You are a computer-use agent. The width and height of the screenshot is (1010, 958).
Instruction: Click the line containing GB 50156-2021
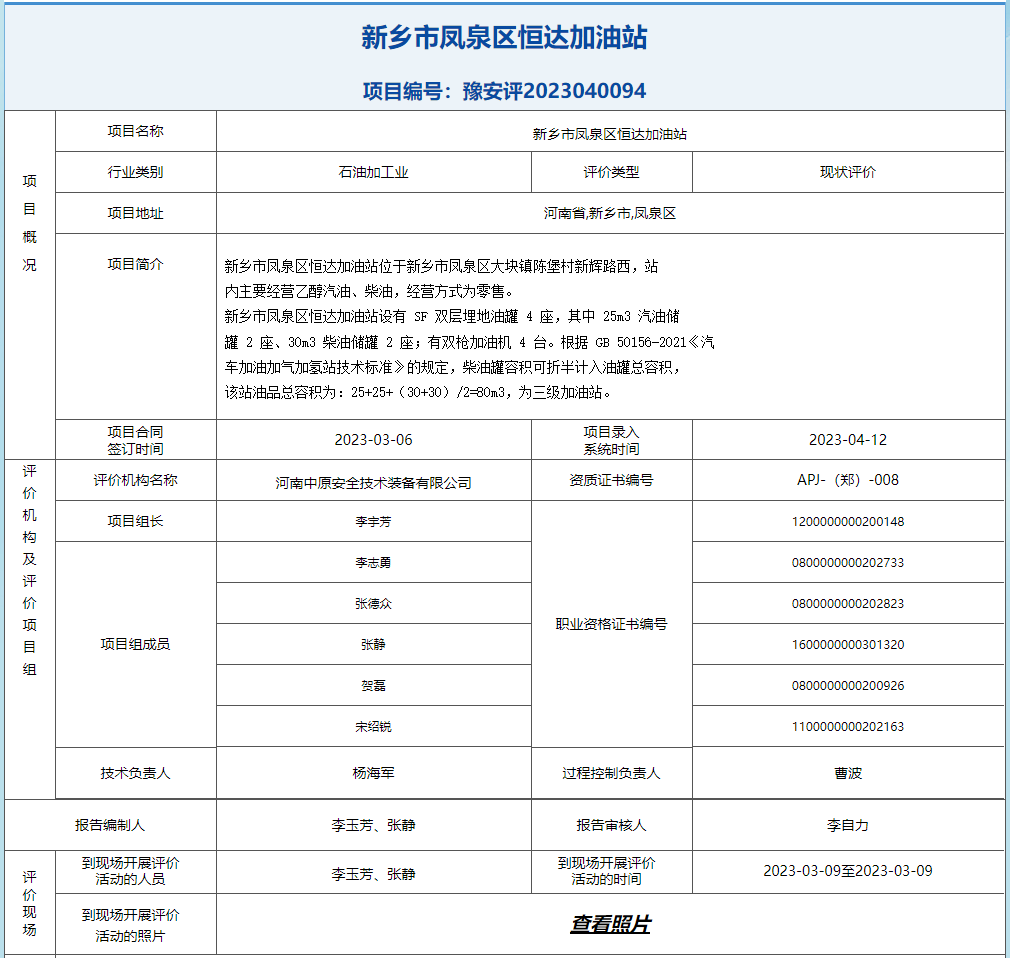tap(470, 342)
